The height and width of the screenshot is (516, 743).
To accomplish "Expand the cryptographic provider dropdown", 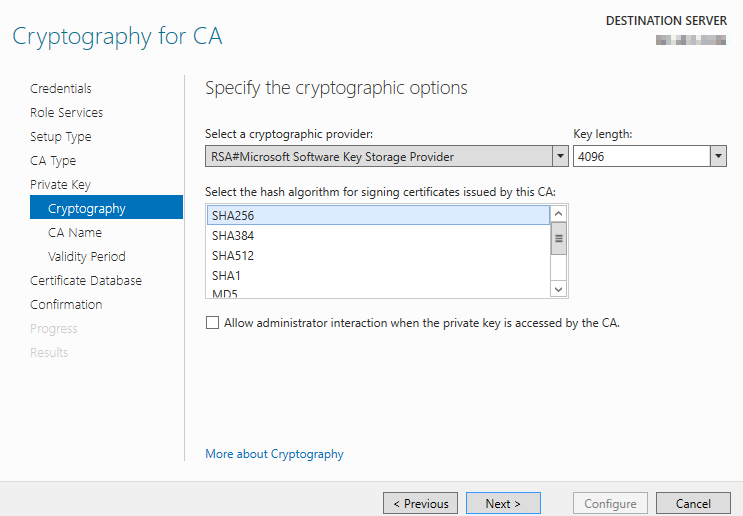I will (560, 156).
